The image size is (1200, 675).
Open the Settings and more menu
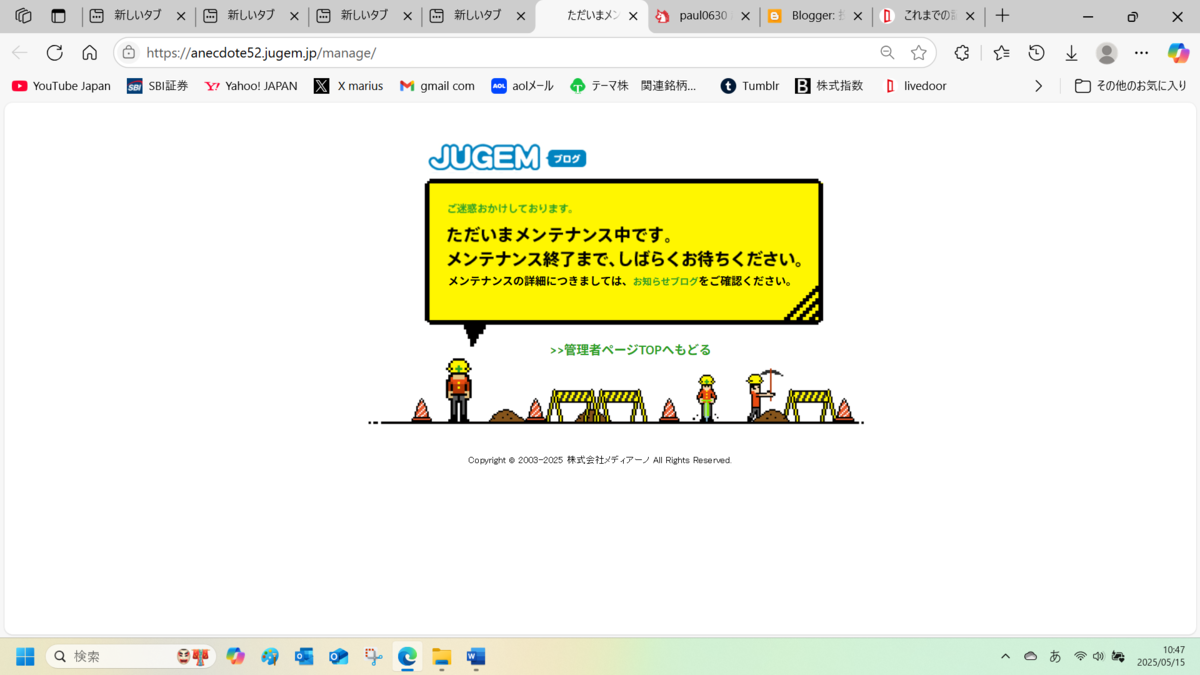click(x=1142, y=53)
